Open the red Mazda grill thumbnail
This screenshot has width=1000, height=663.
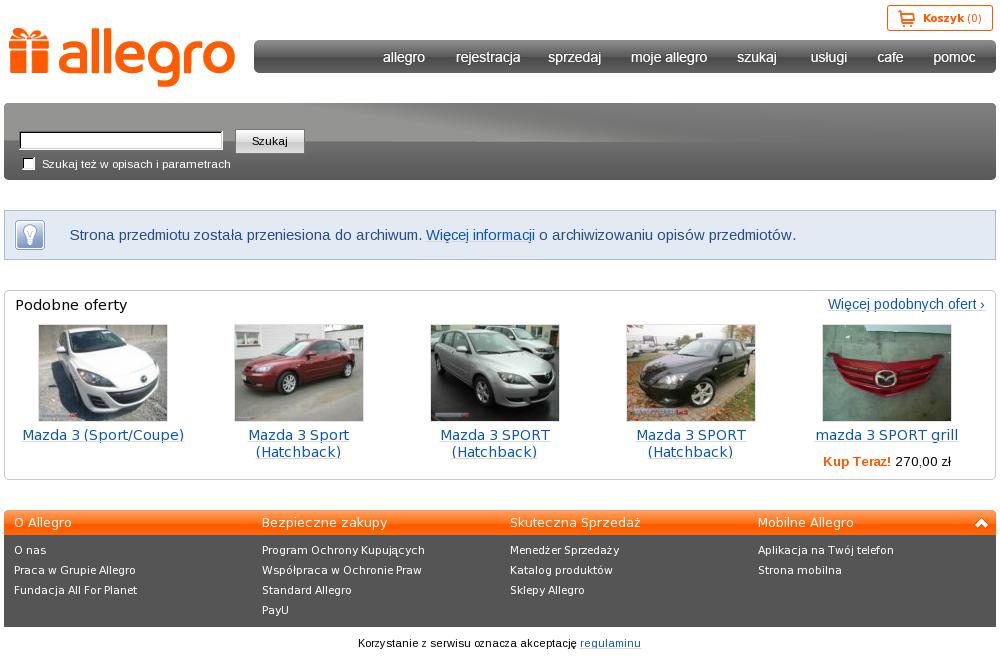pyautogui.click(x=886, y=373)
